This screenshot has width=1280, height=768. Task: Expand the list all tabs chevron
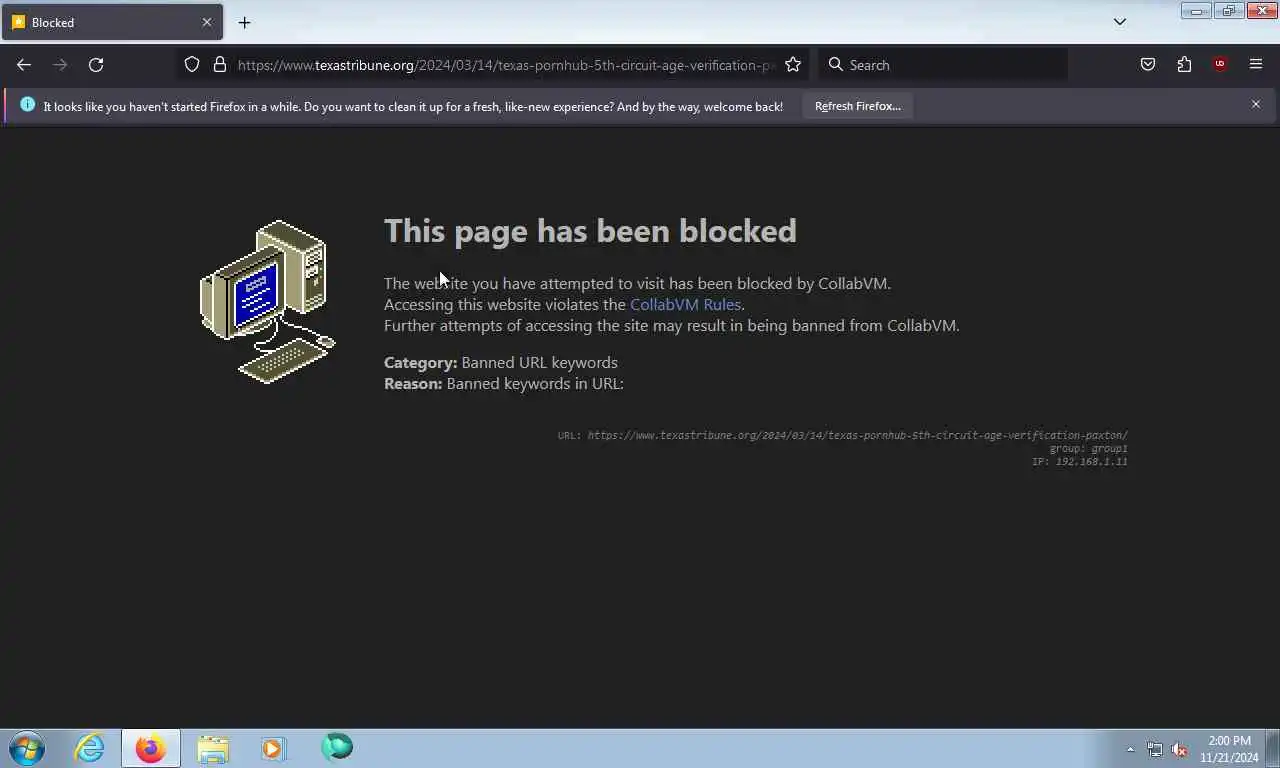(1120, 22)
